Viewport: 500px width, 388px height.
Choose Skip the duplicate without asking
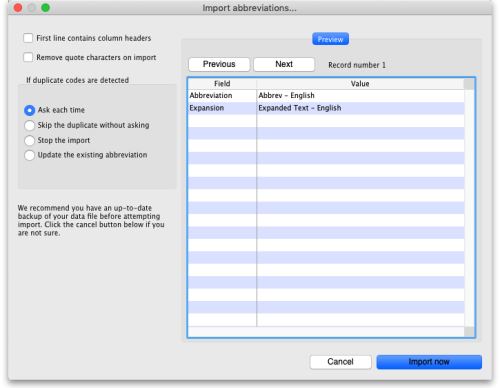(30, 125)
